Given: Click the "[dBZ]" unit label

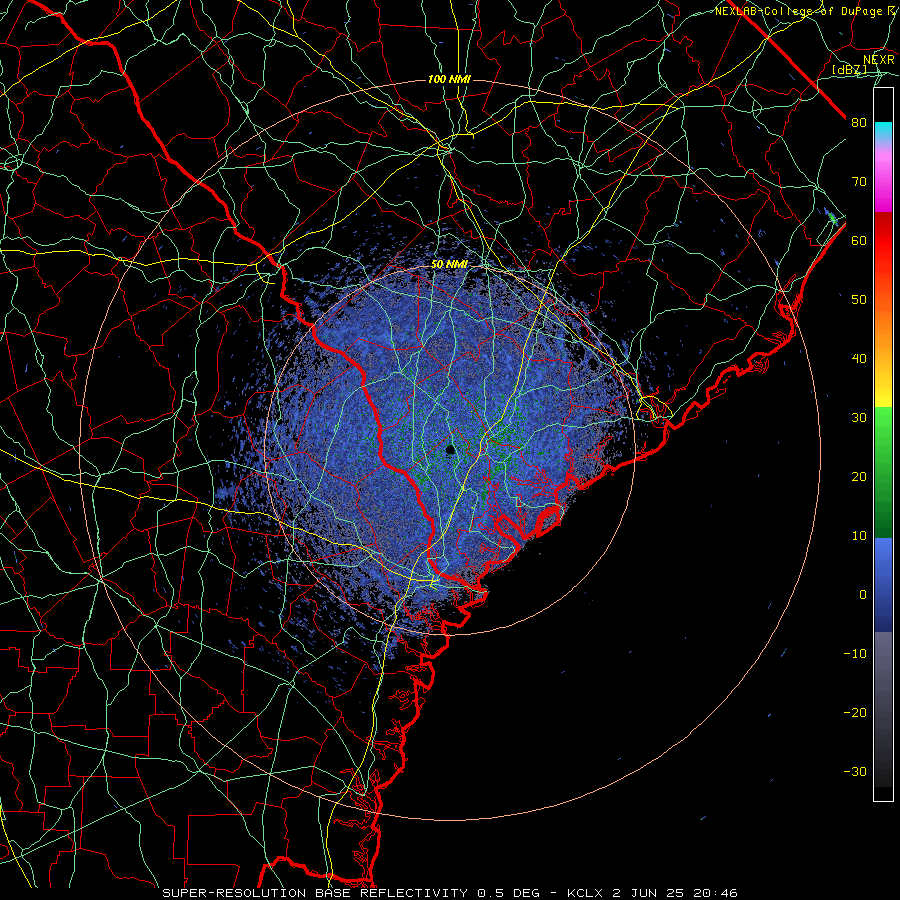Looking at the screenshot, I should pos(849,70).
